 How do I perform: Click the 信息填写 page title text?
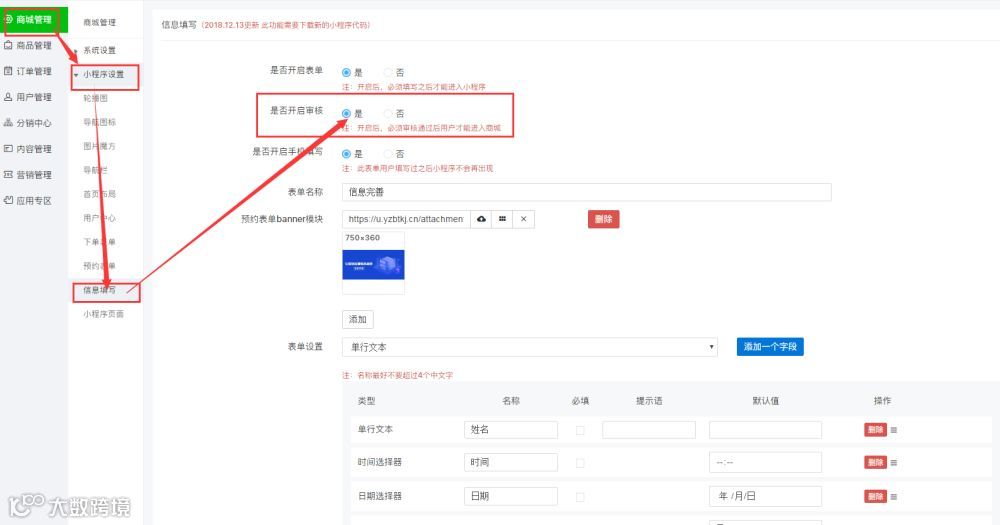(179, 25)
